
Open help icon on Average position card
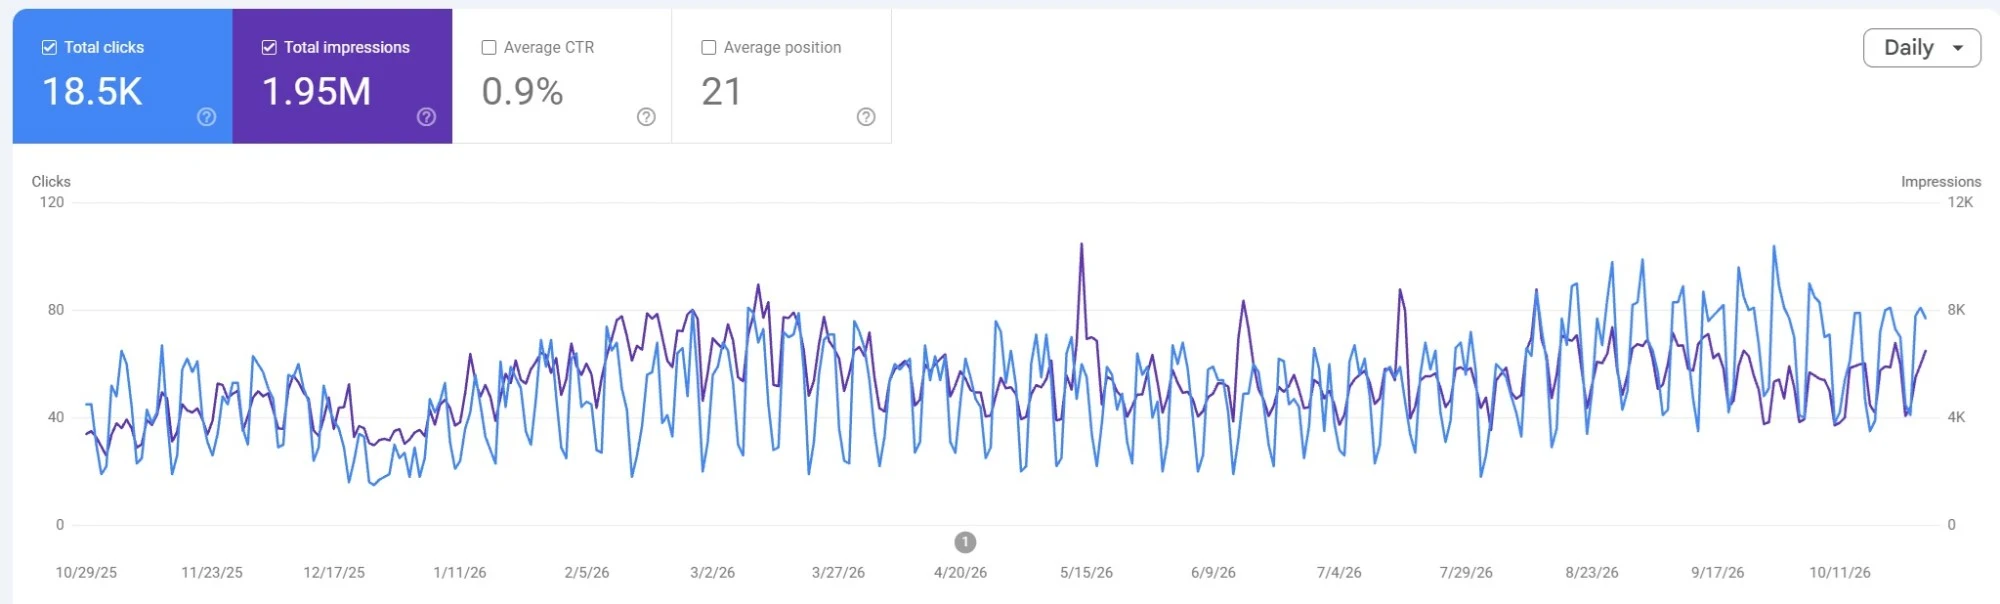coord(867,117)
